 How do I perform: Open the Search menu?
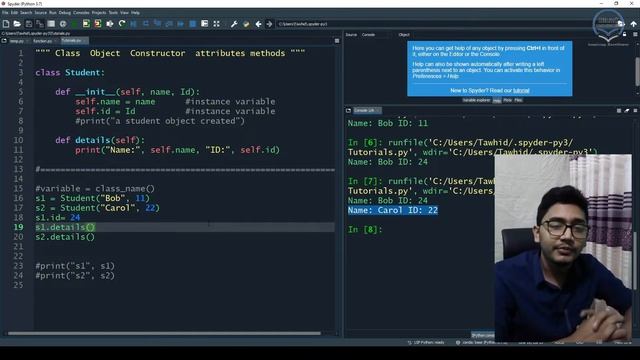26,13
